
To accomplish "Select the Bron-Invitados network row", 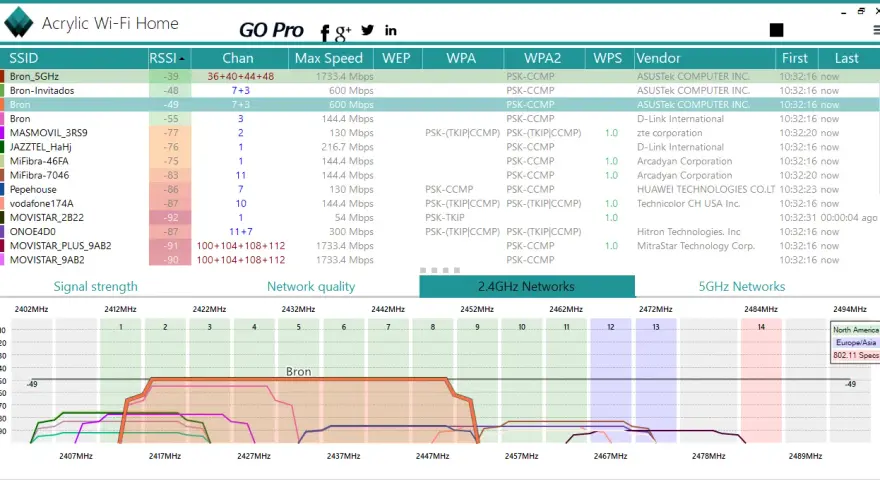I will [440, 90].
